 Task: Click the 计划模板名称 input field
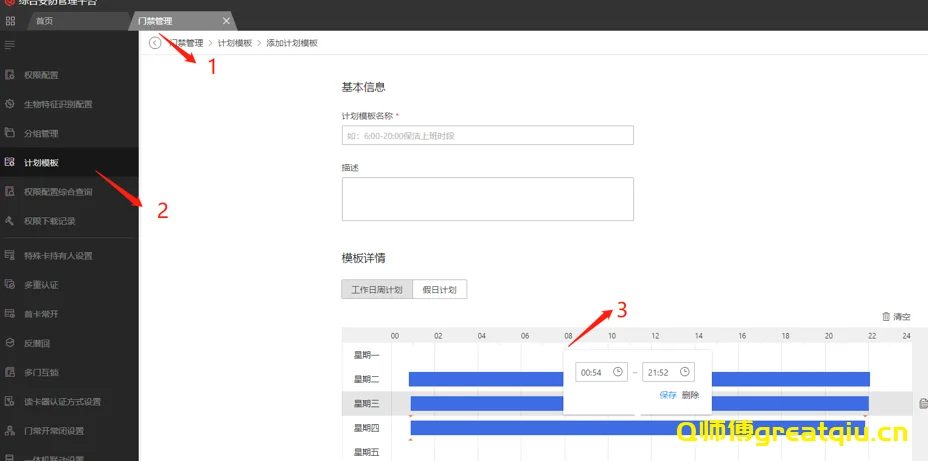point(487,135)
